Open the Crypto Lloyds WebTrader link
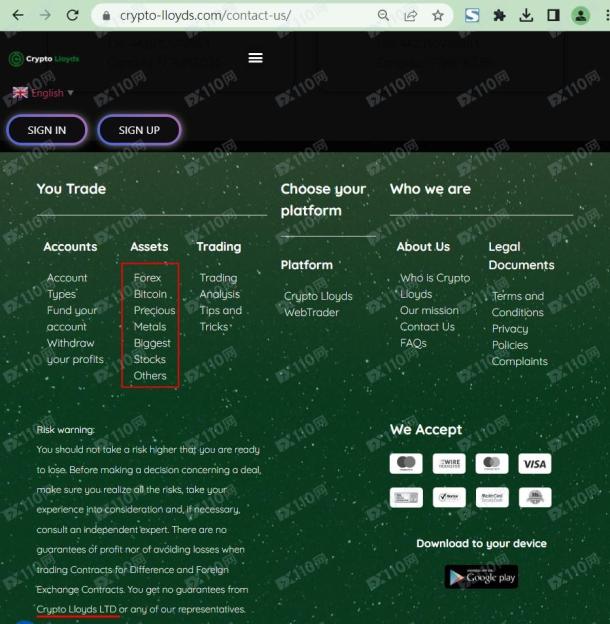Image resolution: width=610 pixels, height=624 pixels. [x=318, y=304]
